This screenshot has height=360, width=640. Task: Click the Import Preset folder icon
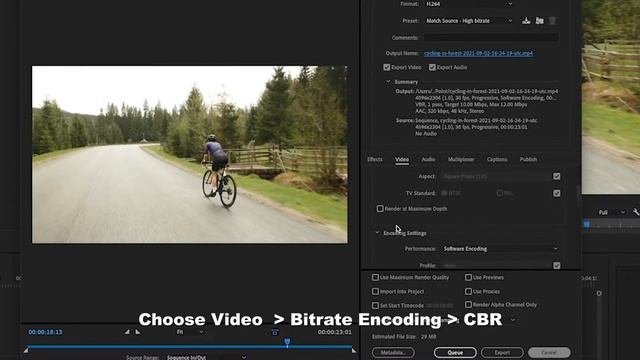[x=539, y=20]
